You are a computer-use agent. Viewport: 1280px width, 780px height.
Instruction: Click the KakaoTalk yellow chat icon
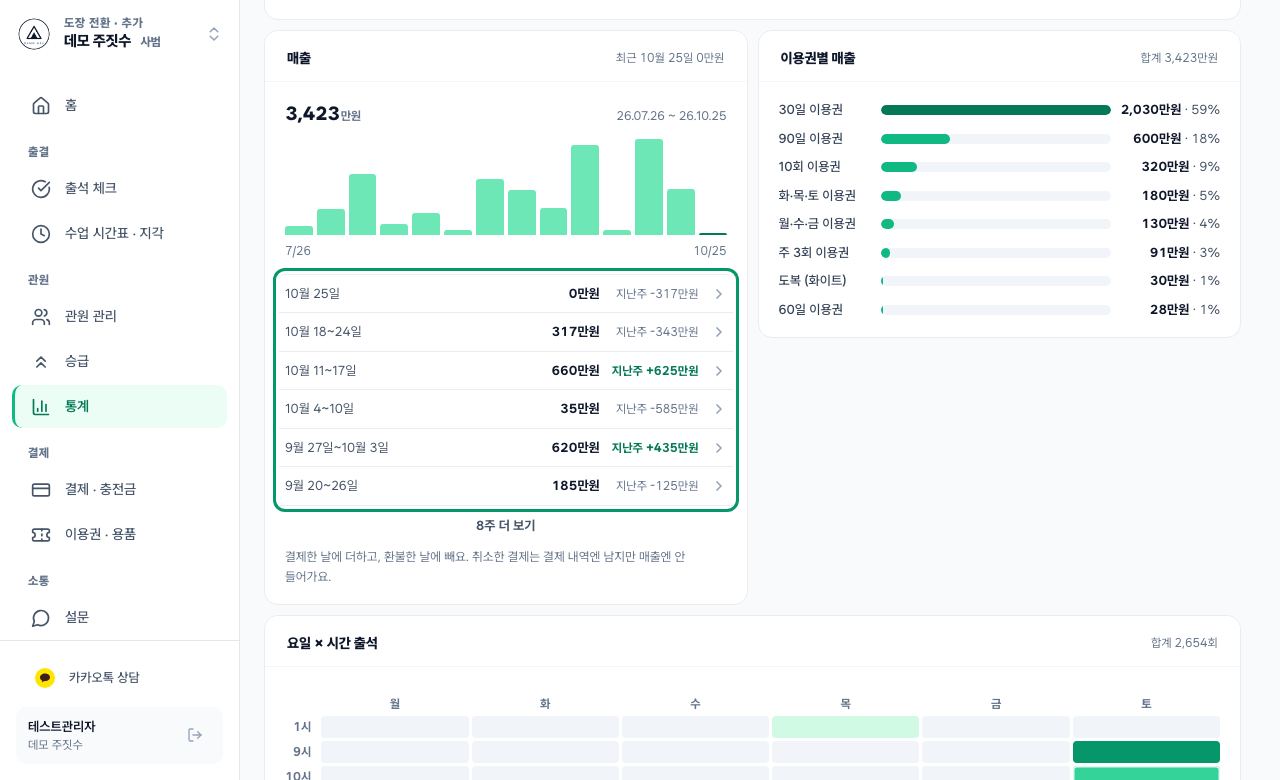point(45,677)
